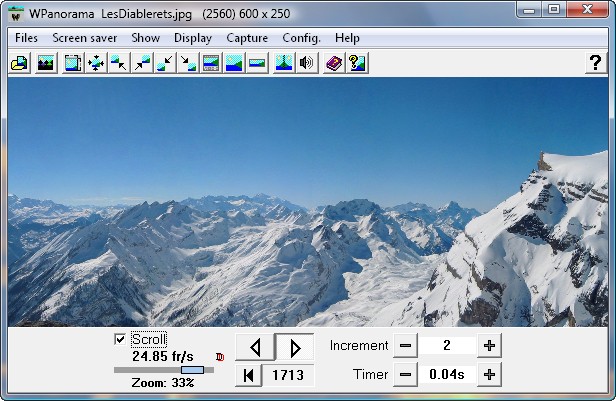Expand the Display menu

[192, 38]
